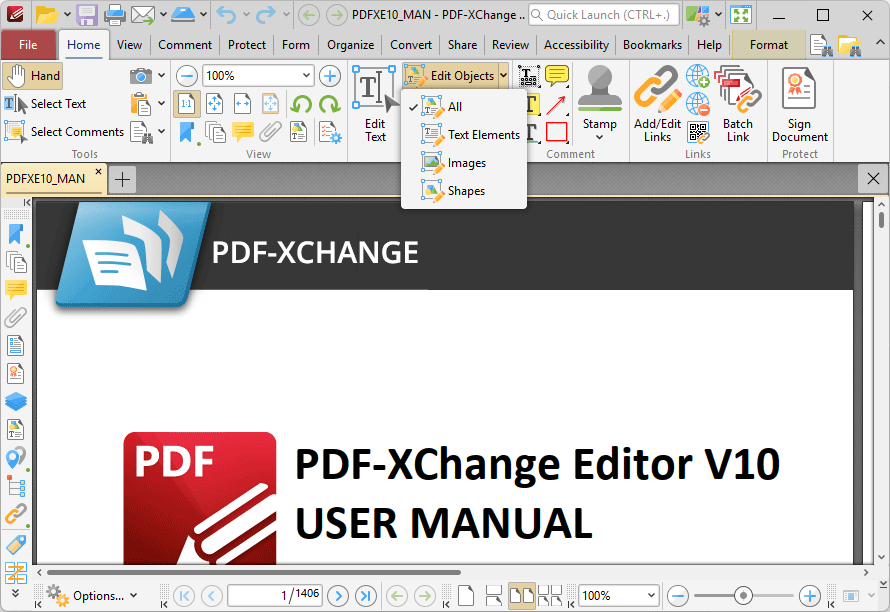This screenshot has width=890, height=612.
Task: Click the Print icon in quick toolbar
Action: (115, 15)
